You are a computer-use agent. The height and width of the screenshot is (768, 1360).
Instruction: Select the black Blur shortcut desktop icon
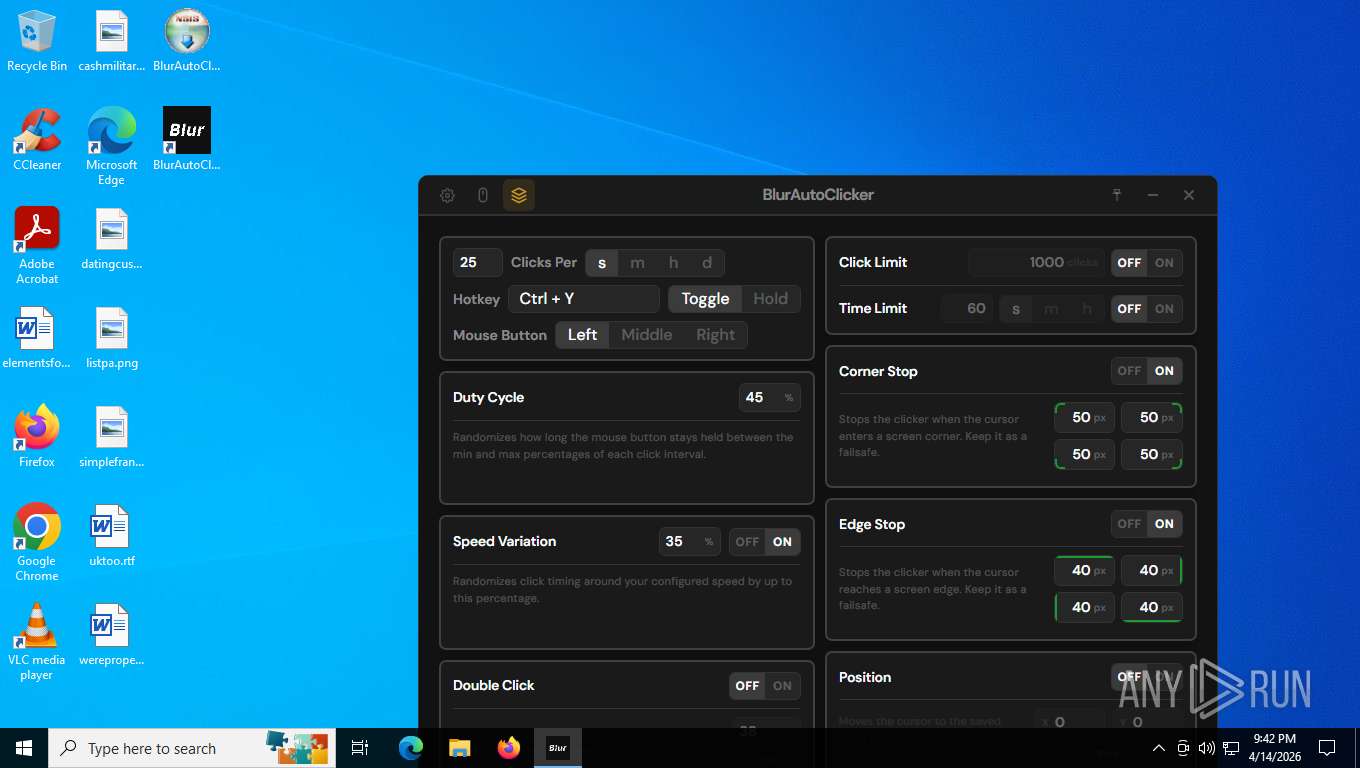(187, 139)
